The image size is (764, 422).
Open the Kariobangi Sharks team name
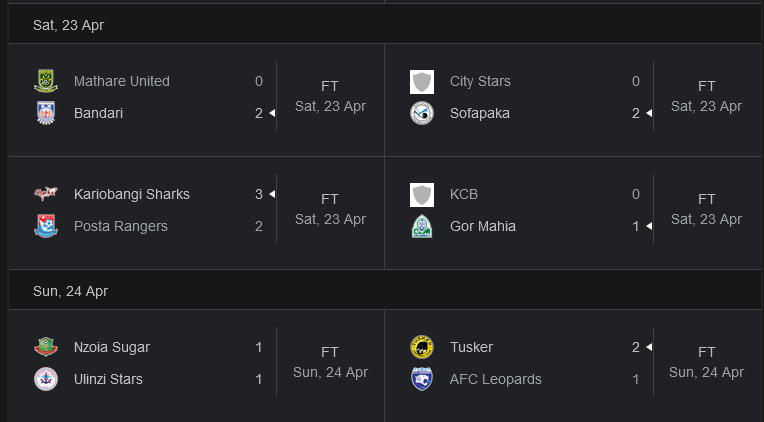(x=132, y=194)
